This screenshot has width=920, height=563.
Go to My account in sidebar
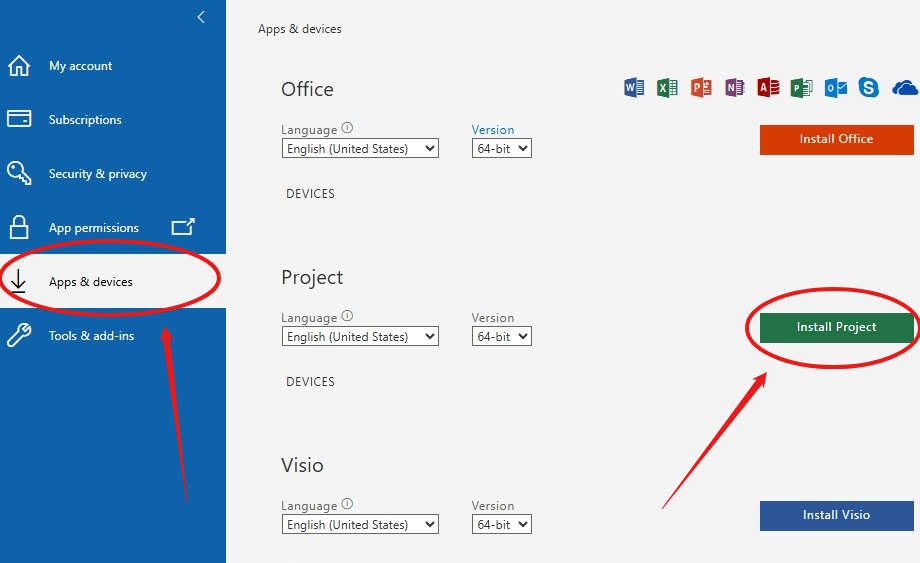[x=80, y=66]
